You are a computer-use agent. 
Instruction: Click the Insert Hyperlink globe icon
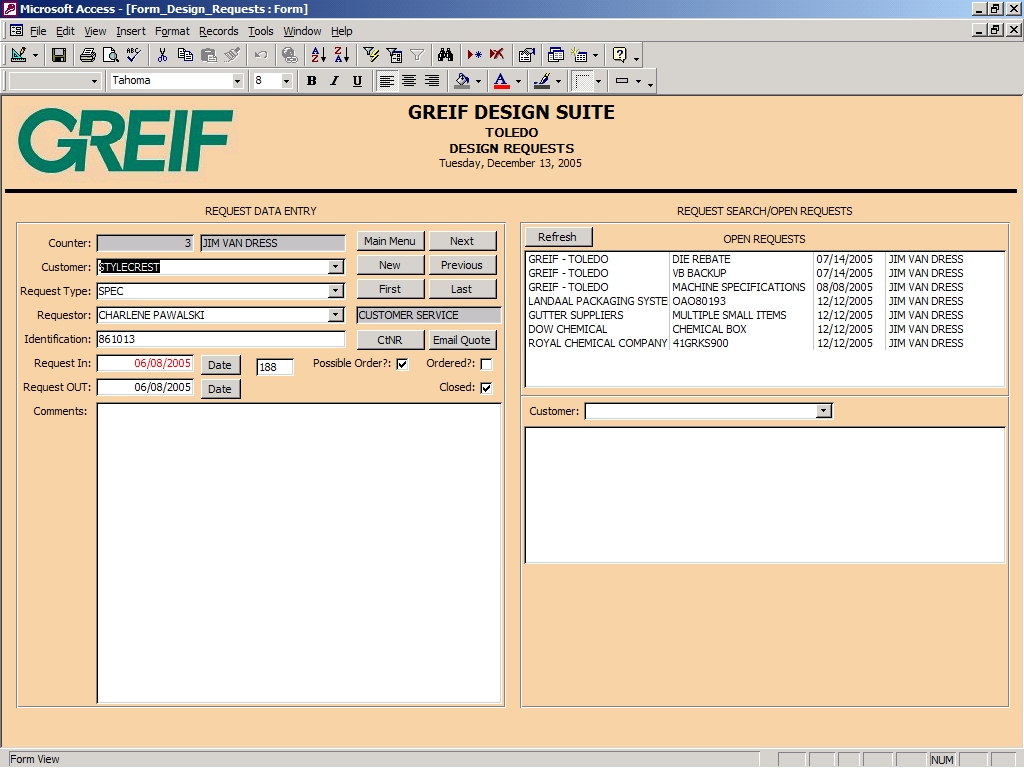(x=289, y=55)
